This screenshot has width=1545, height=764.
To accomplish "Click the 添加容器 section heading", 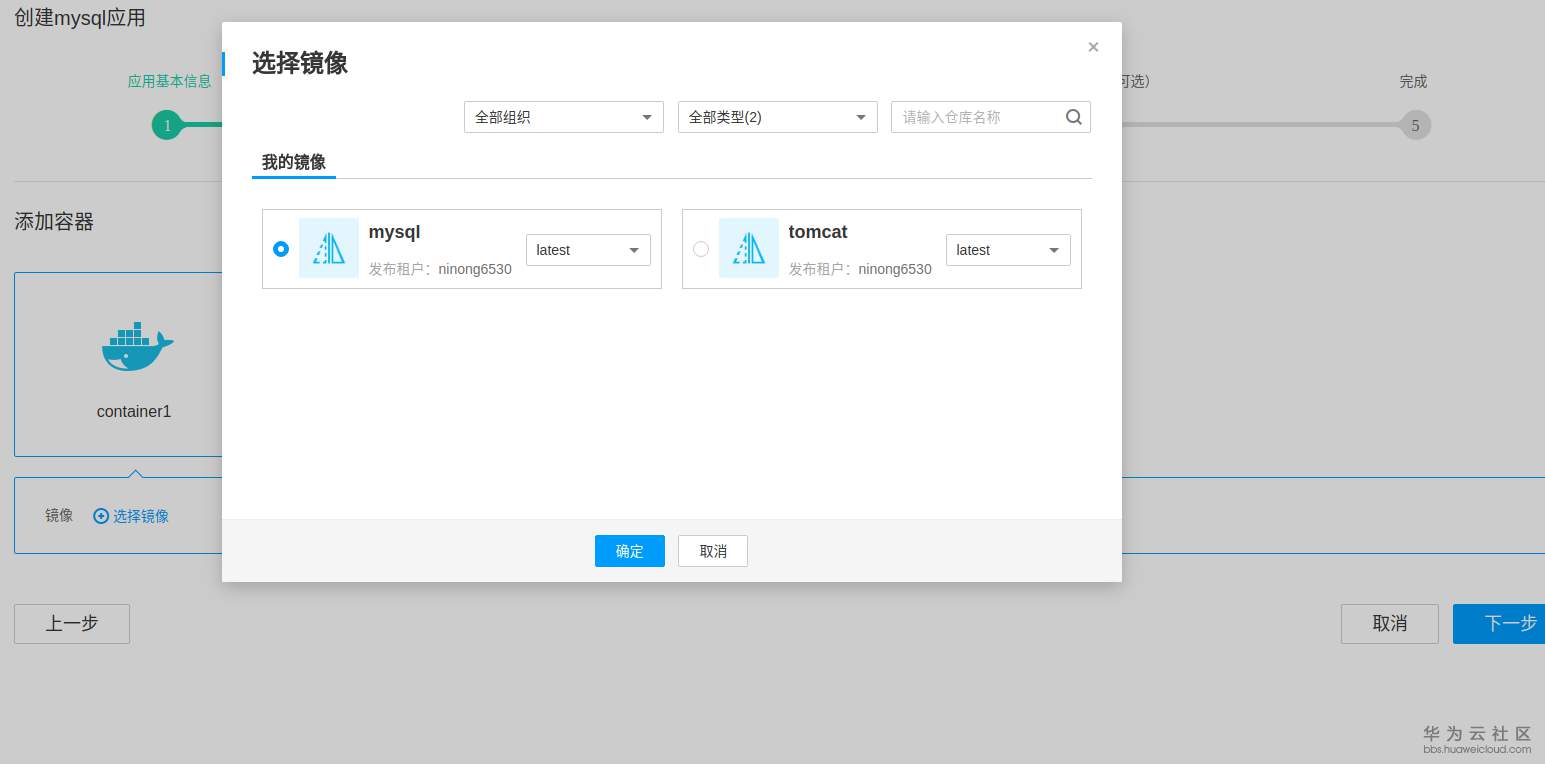I will tap(54, 222).
